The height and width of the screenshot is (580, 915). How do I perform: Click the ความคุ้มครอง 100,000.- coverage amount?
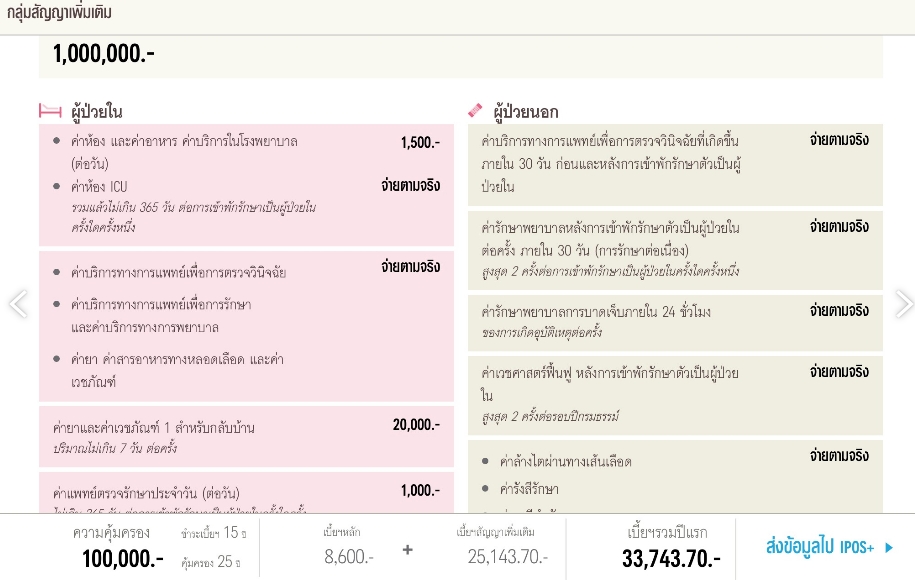(x=123, y=558)
